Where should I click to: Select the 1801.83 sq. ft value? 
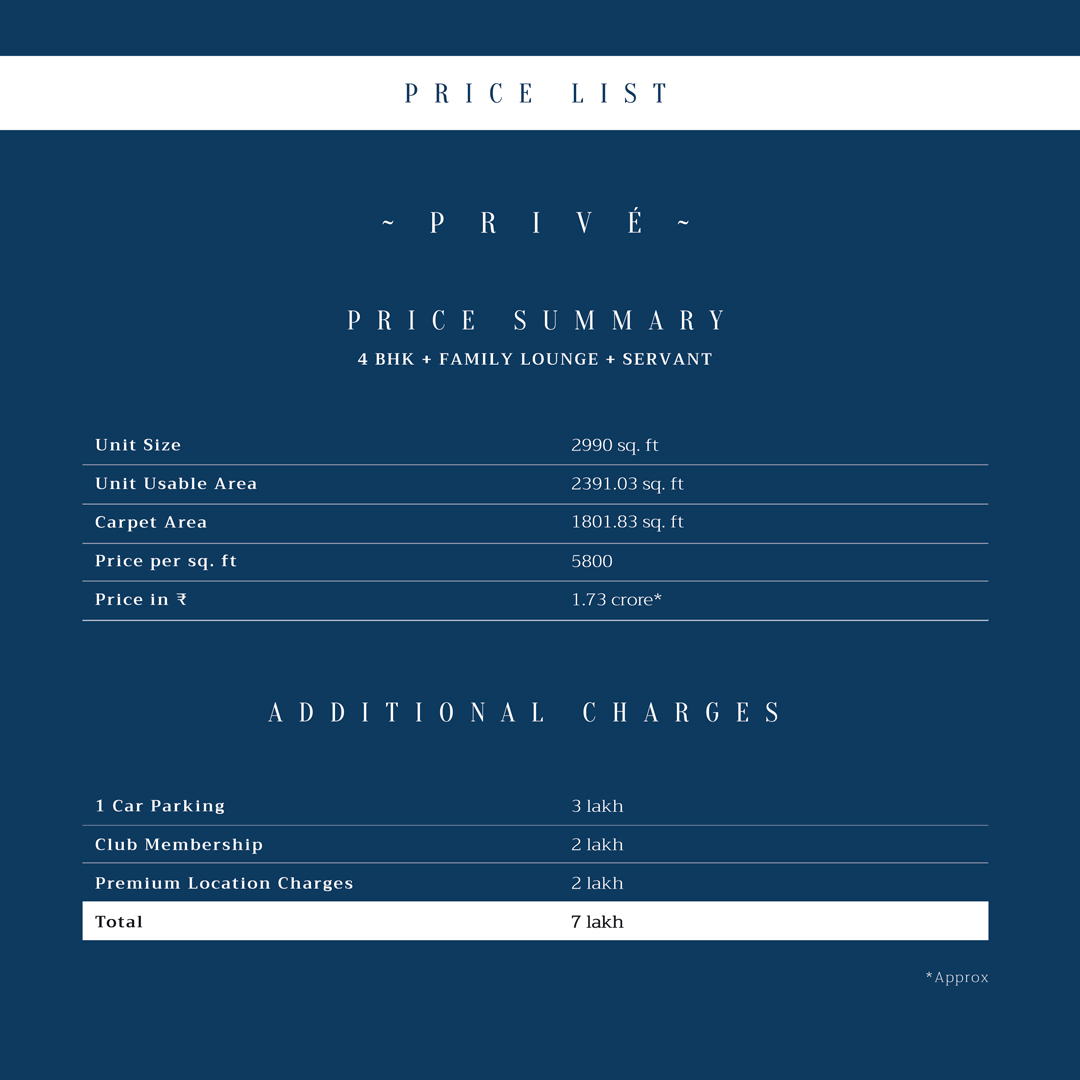pos(627,522)
